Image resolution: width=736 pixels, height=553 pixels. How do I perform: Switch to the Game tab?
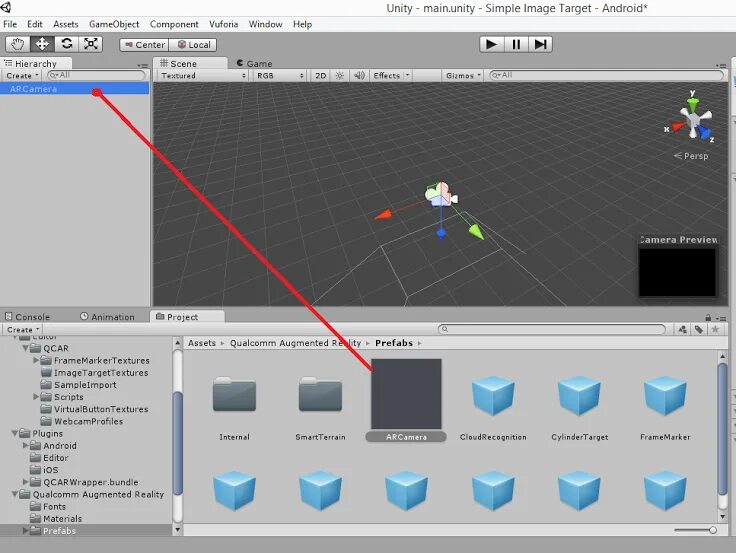coord(254,63)
